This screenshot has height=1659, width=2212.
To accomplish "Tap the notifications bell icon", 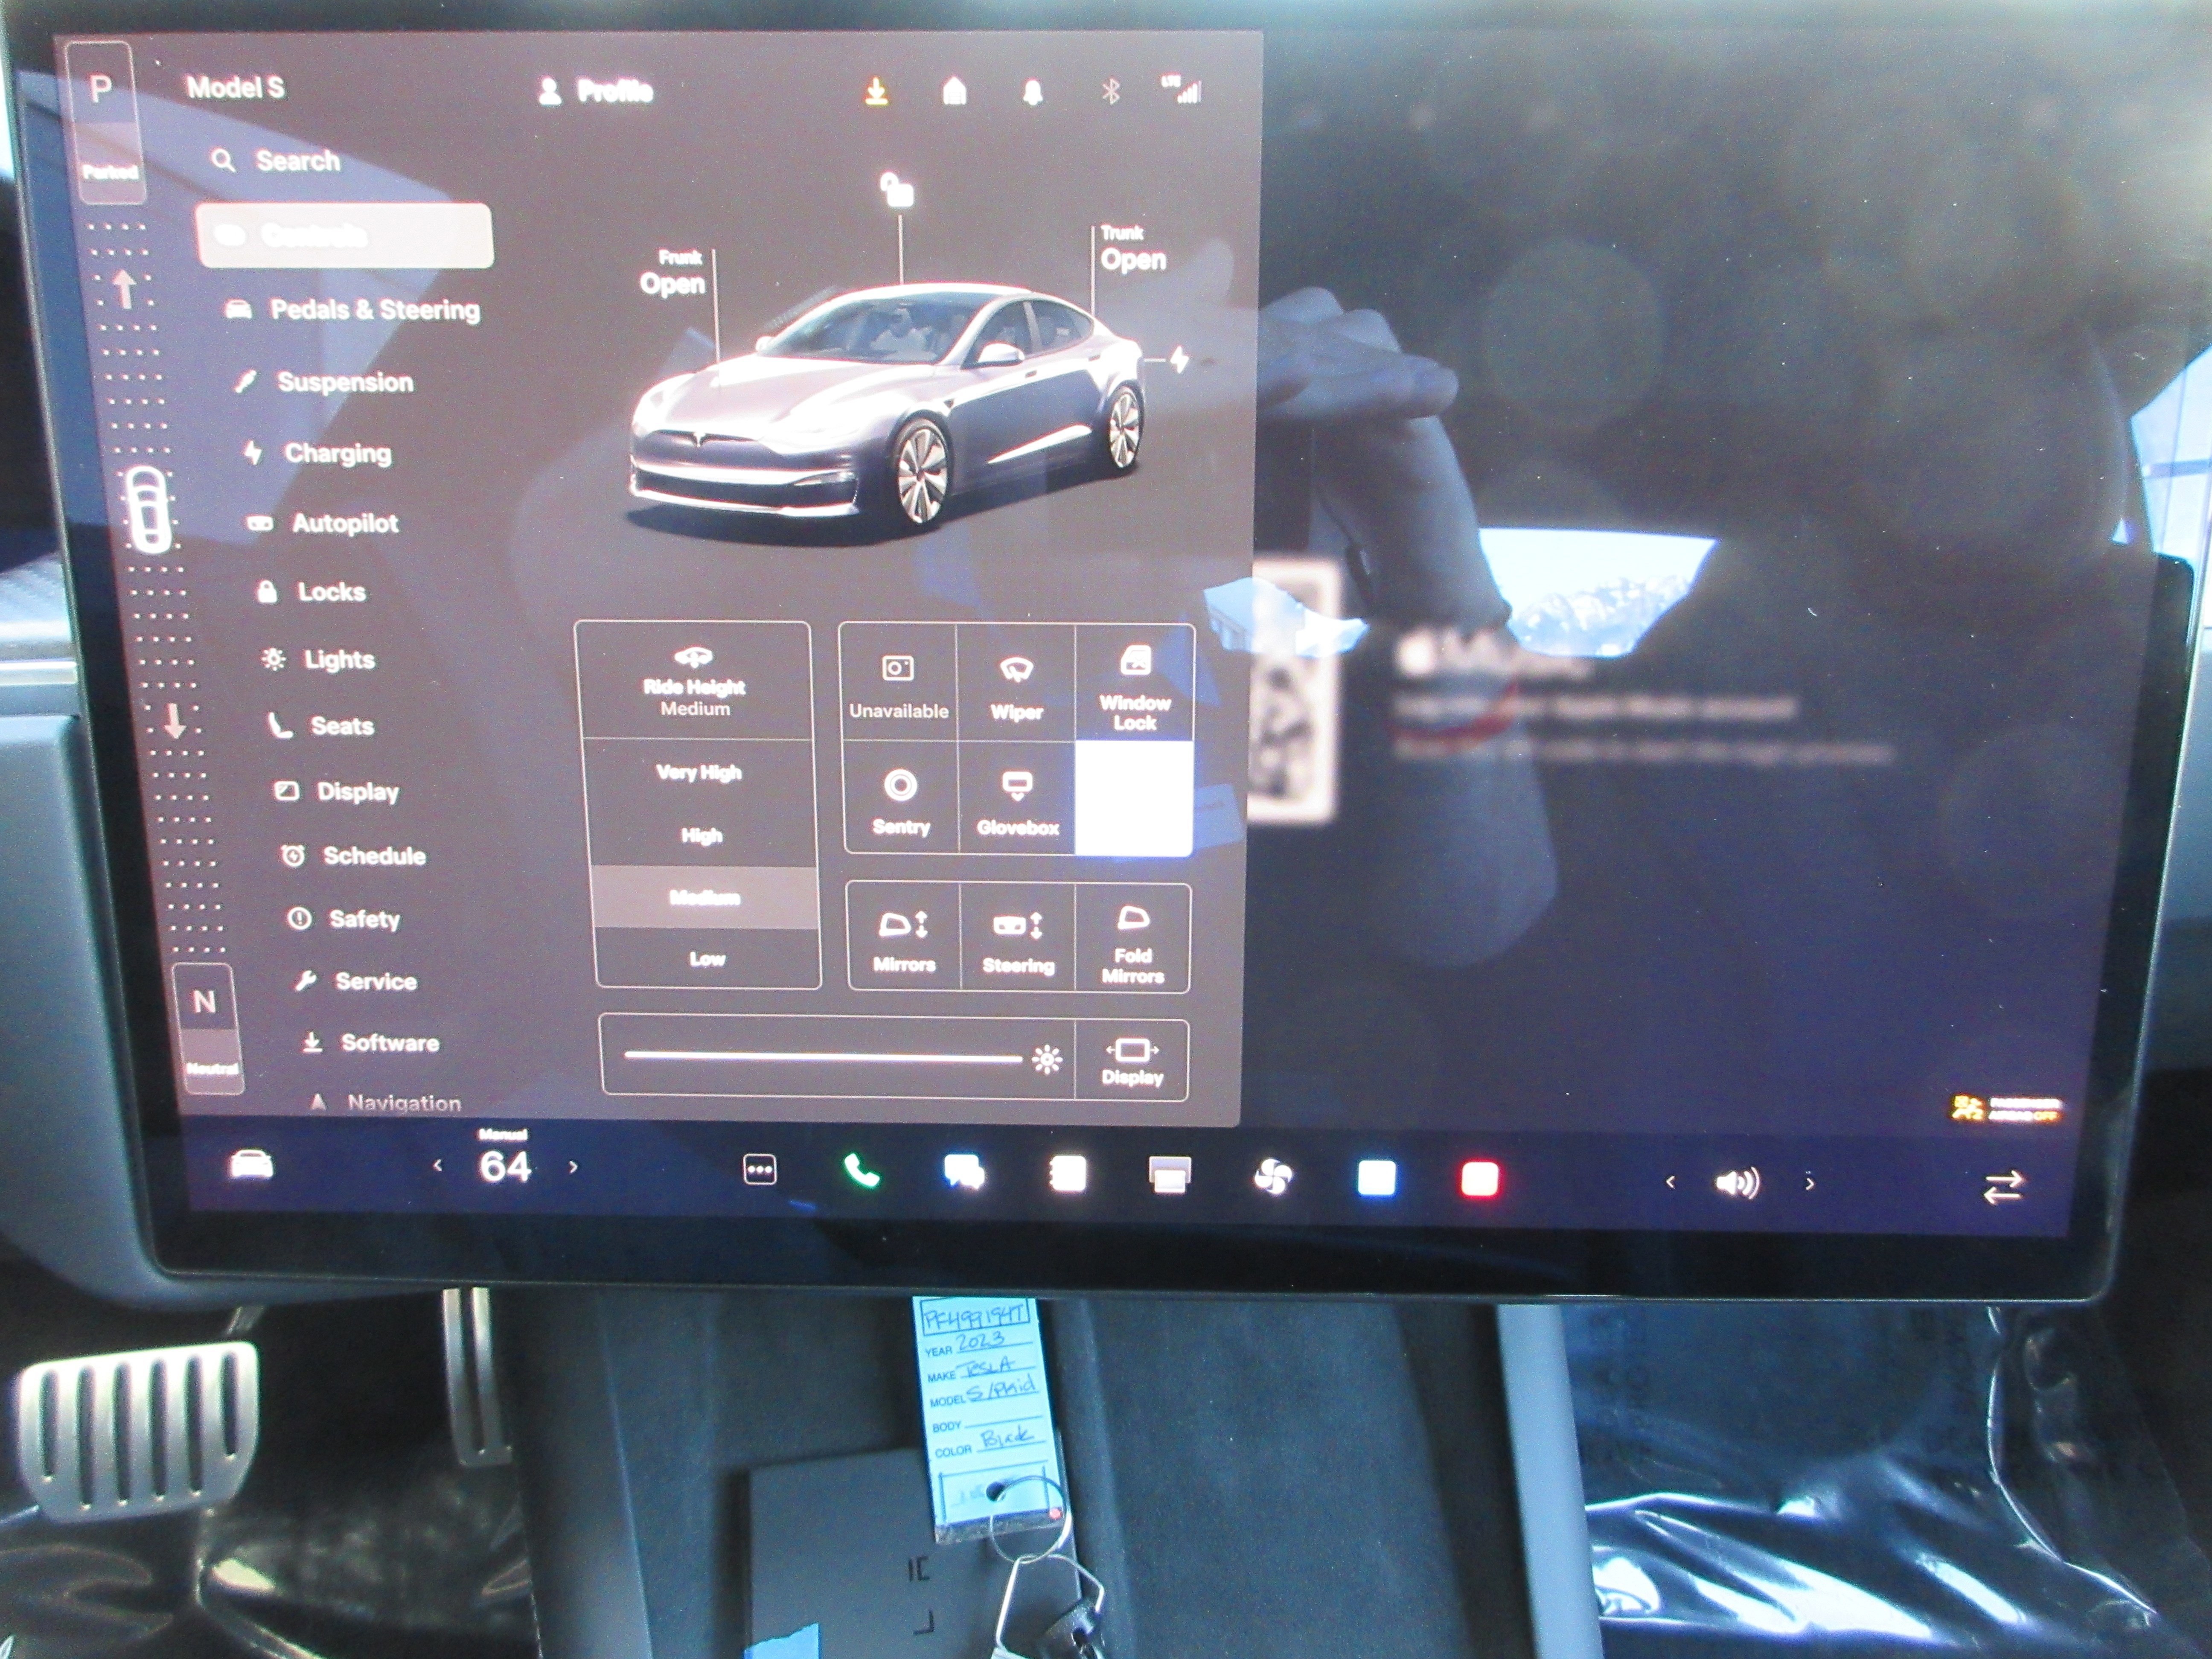I will coord(1033,93).
